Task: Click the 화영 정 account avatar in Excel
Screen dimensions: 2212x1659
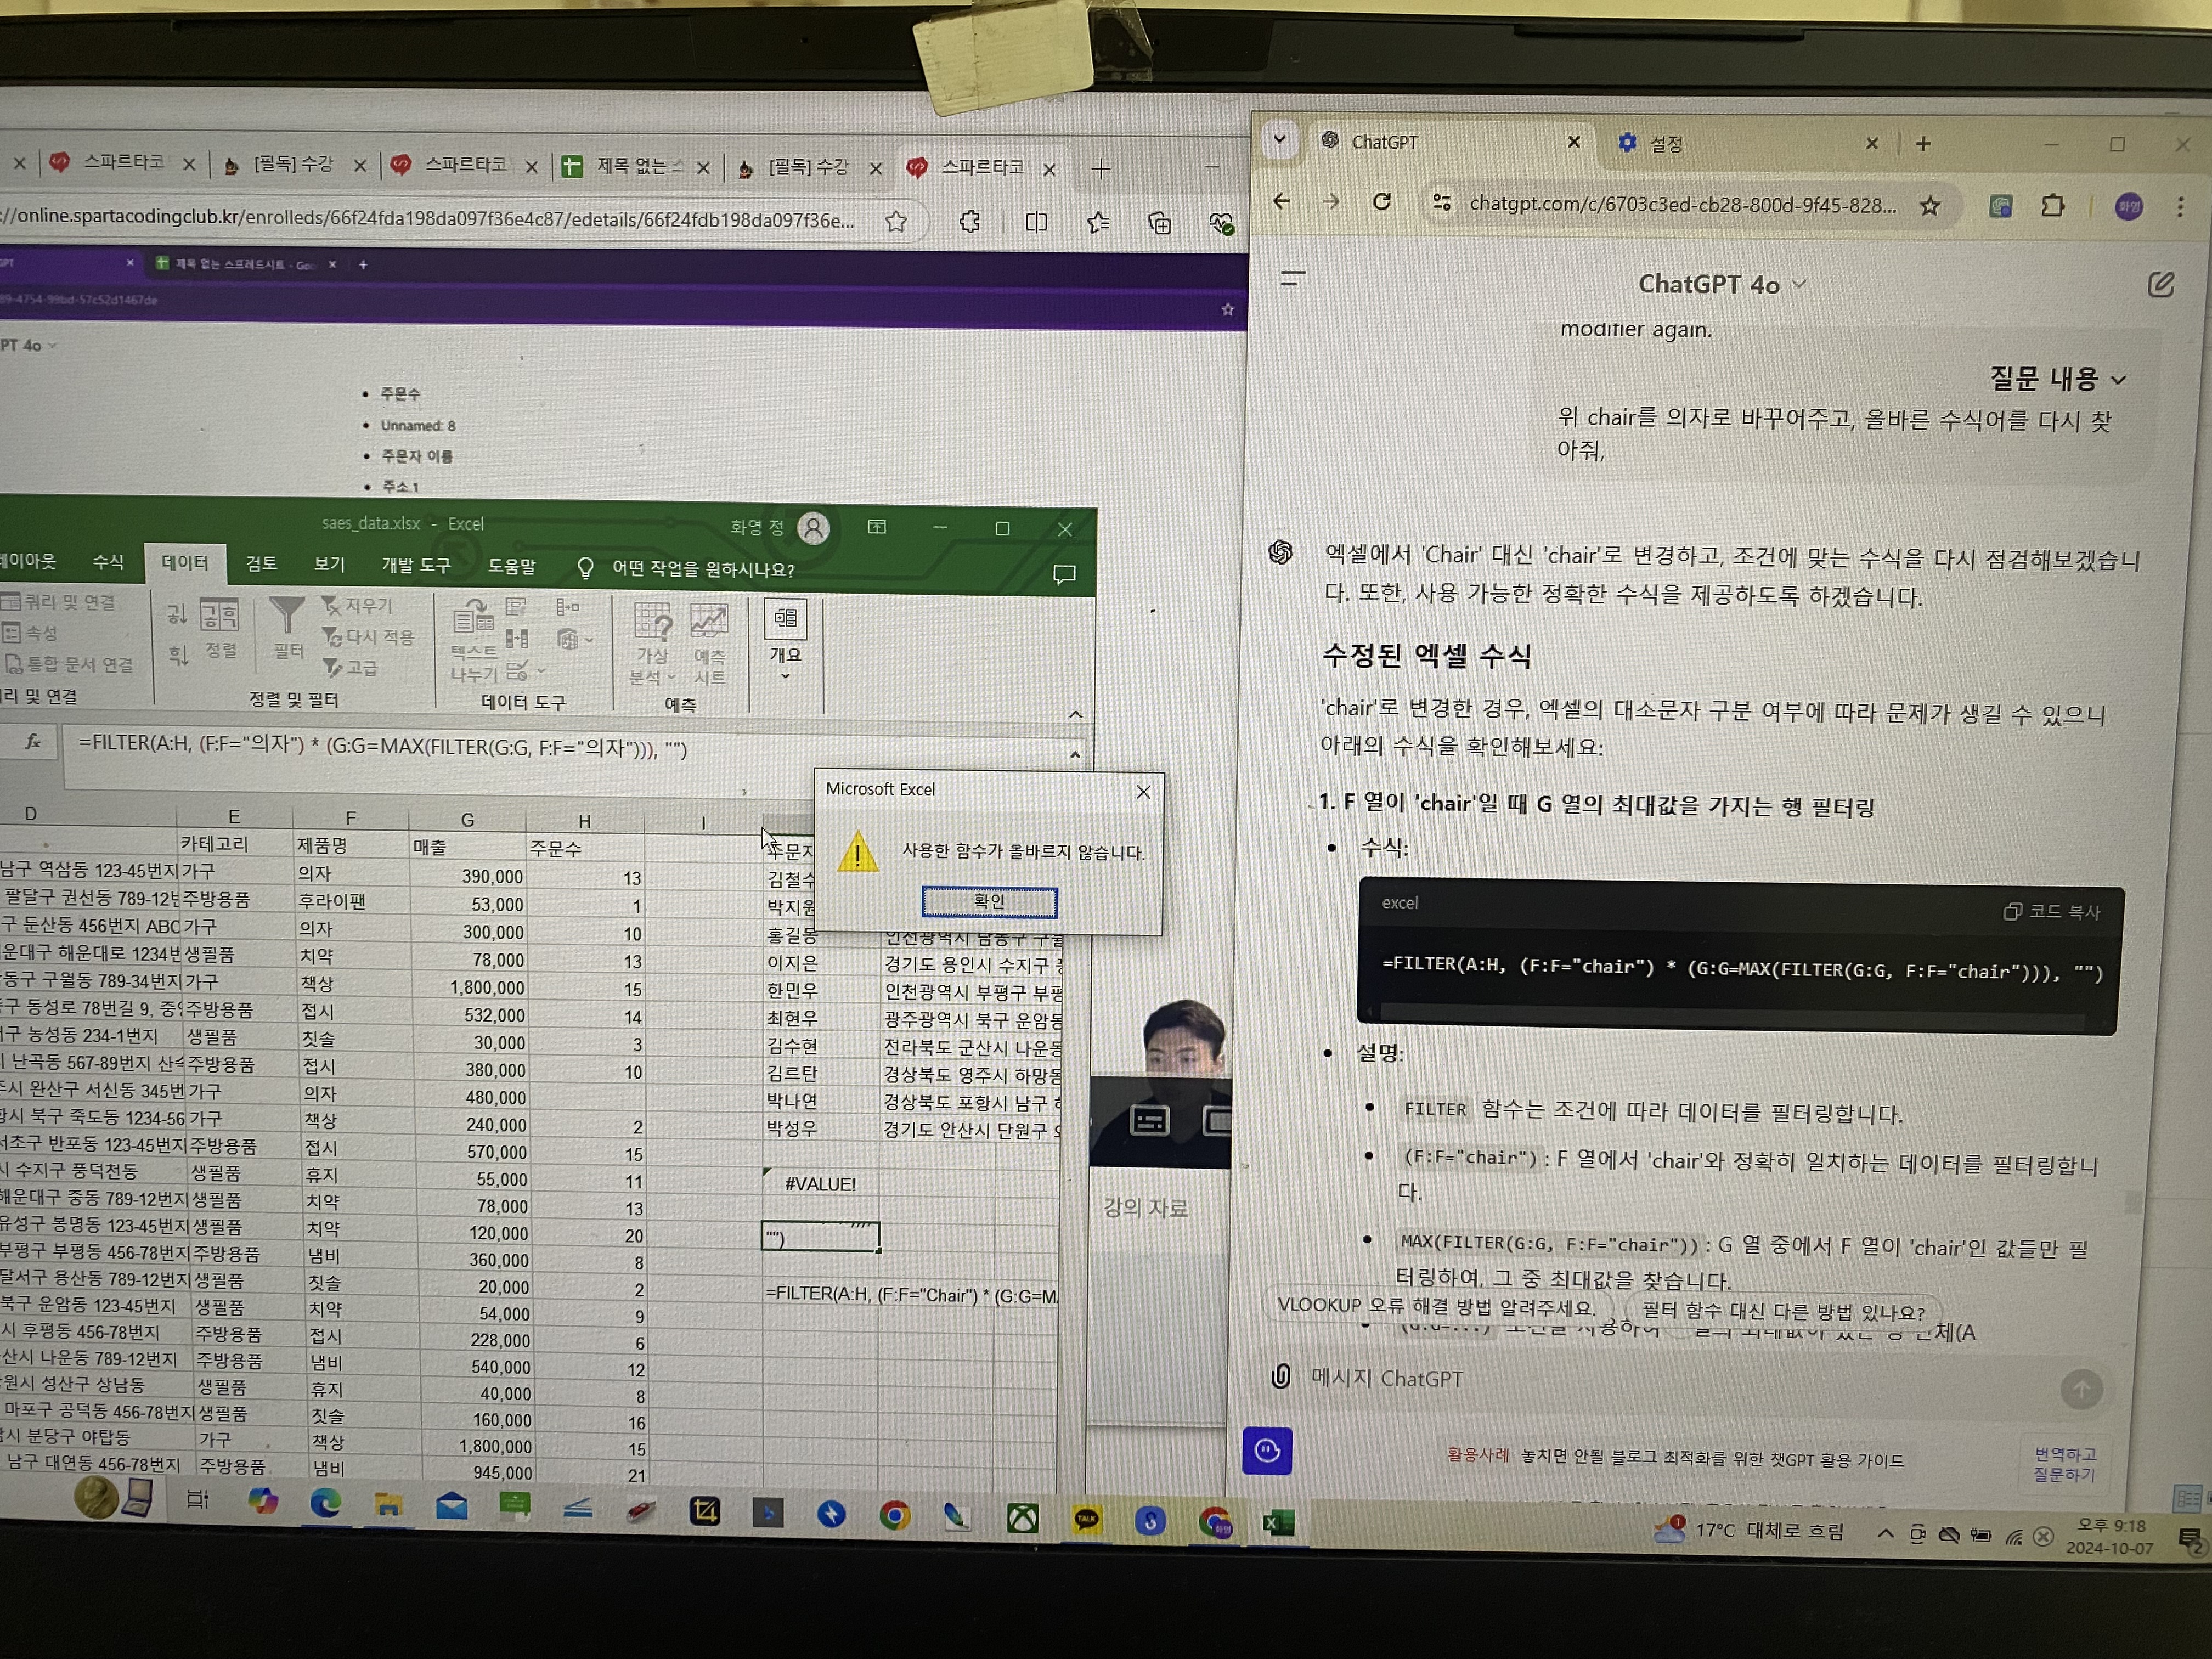Action: coord(814,527)
